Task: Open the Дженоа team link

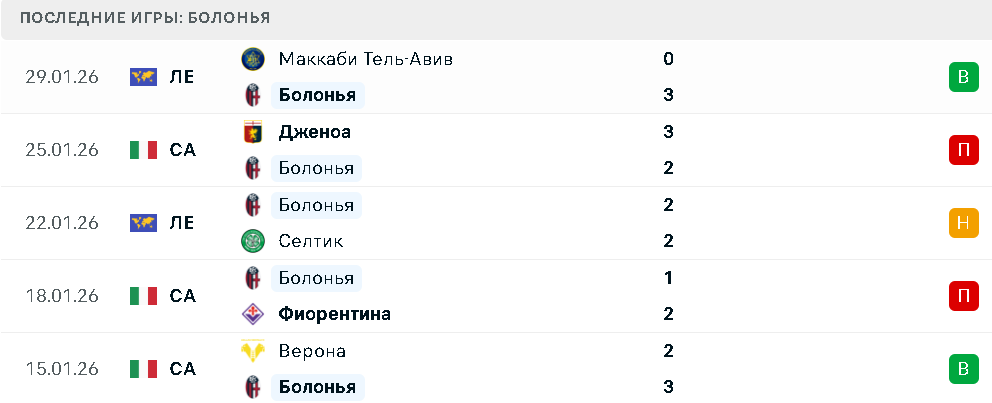Action: 314,132
